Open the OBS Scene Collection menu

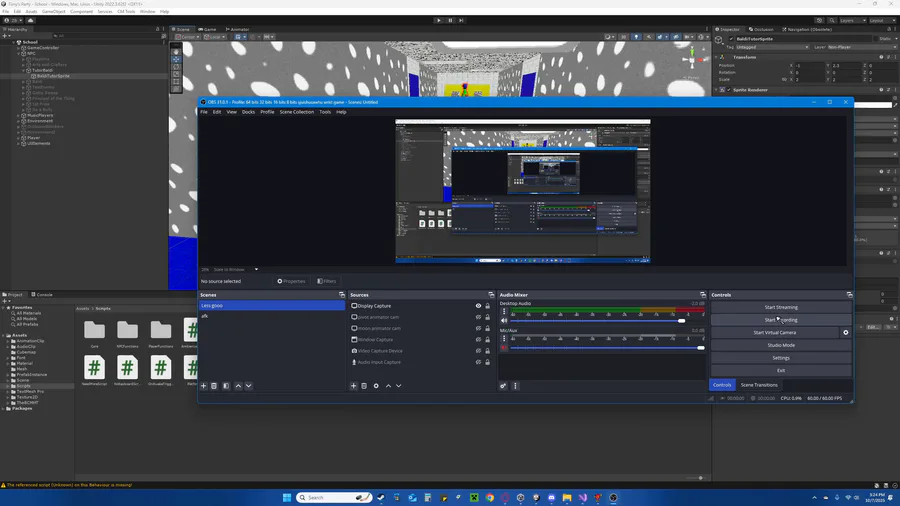(x=296, y=112)
